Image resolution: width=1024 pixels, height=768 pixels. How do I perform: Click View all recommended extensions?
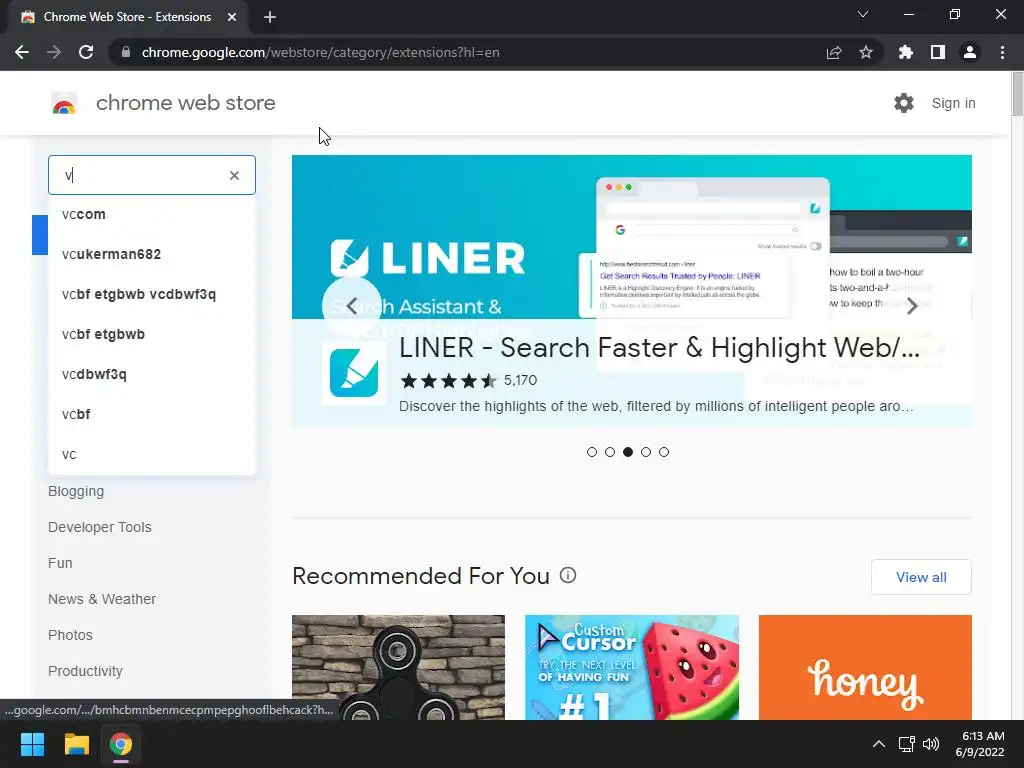[x=921, y=577]
